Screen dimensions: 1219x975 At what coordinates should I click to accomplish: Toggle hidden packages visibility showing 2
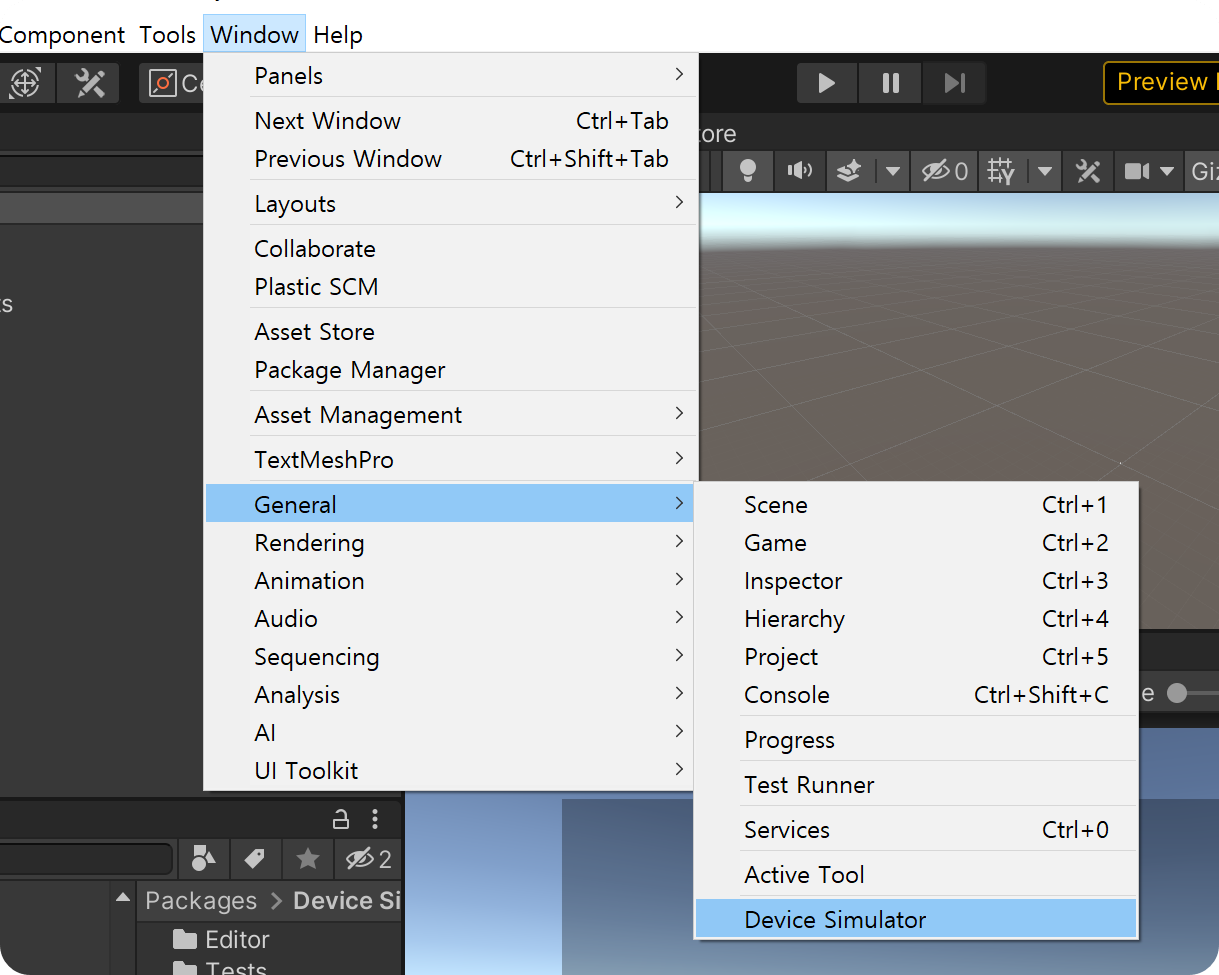click(368, 858)
